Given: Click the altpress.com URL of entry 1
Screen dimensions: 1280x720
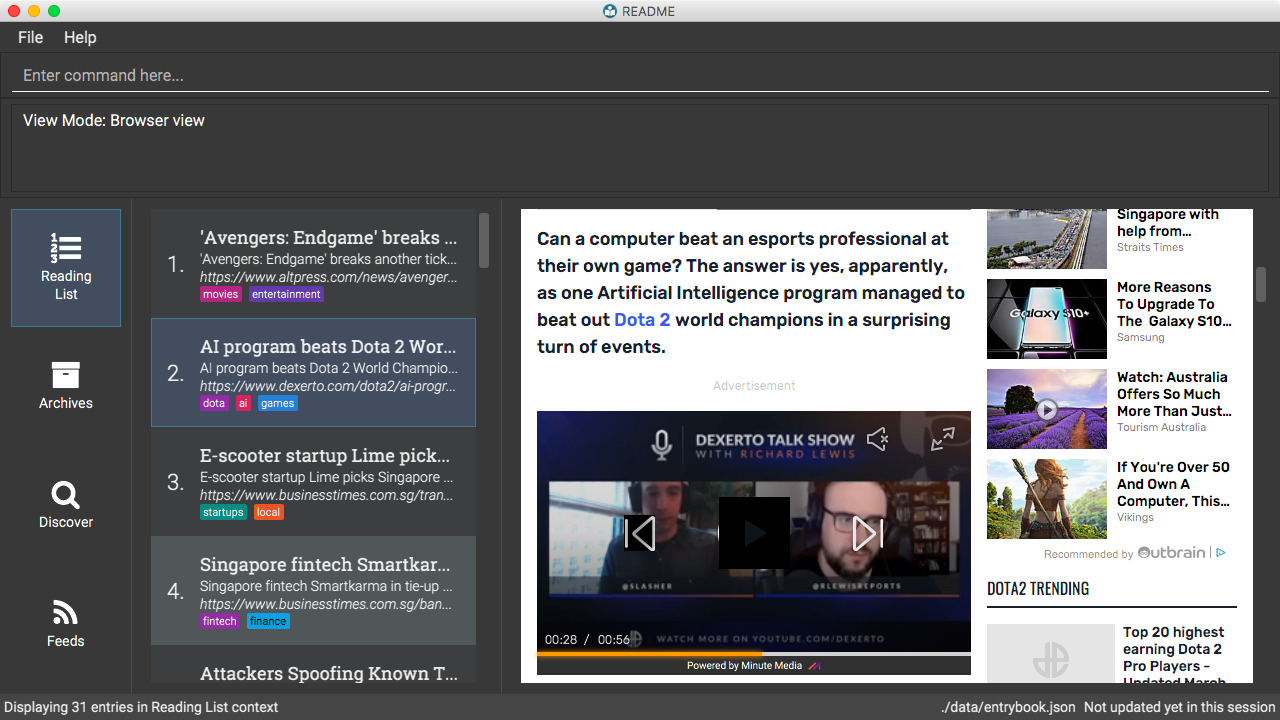Looking at the screenshot, I should pyautogui.click(x=328, y=277).
